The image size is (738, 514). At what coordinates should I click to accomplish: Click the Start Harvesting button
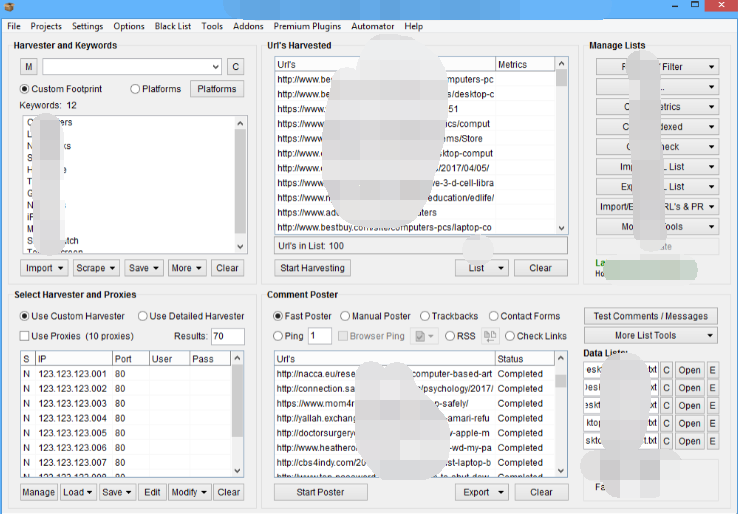(312, 268)
